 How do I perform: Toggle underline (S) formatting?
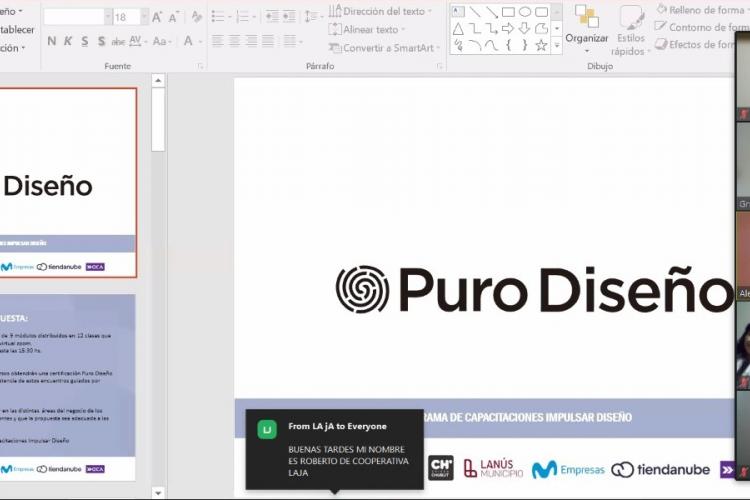point(85,42)
